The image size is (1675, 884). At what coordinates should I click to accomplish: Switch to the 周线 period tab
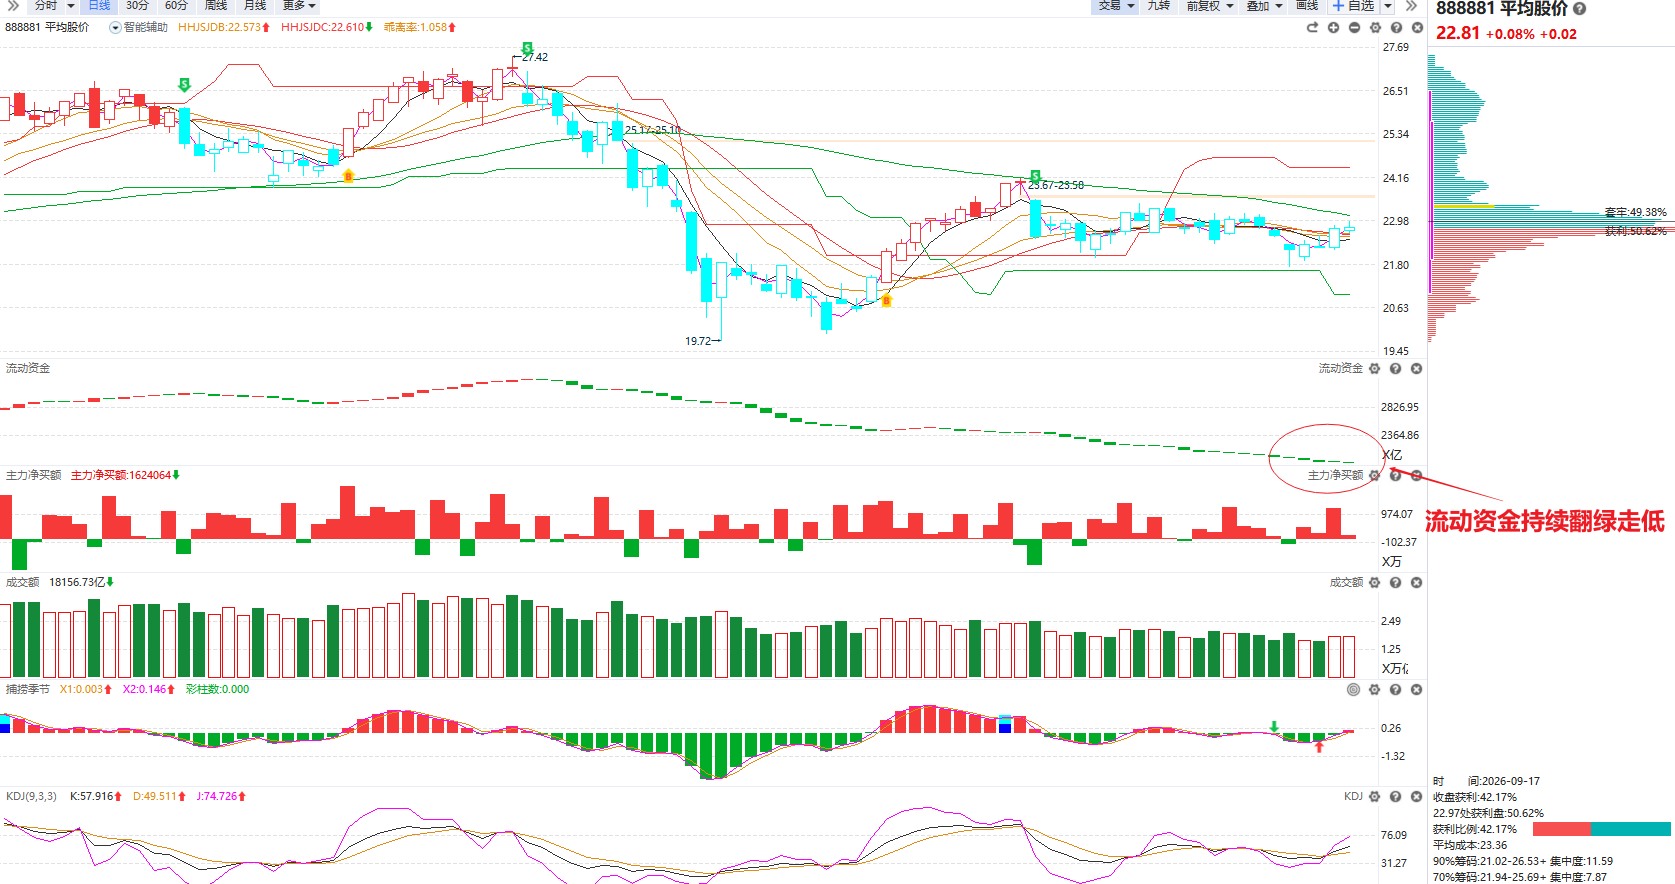pos(216,6)
